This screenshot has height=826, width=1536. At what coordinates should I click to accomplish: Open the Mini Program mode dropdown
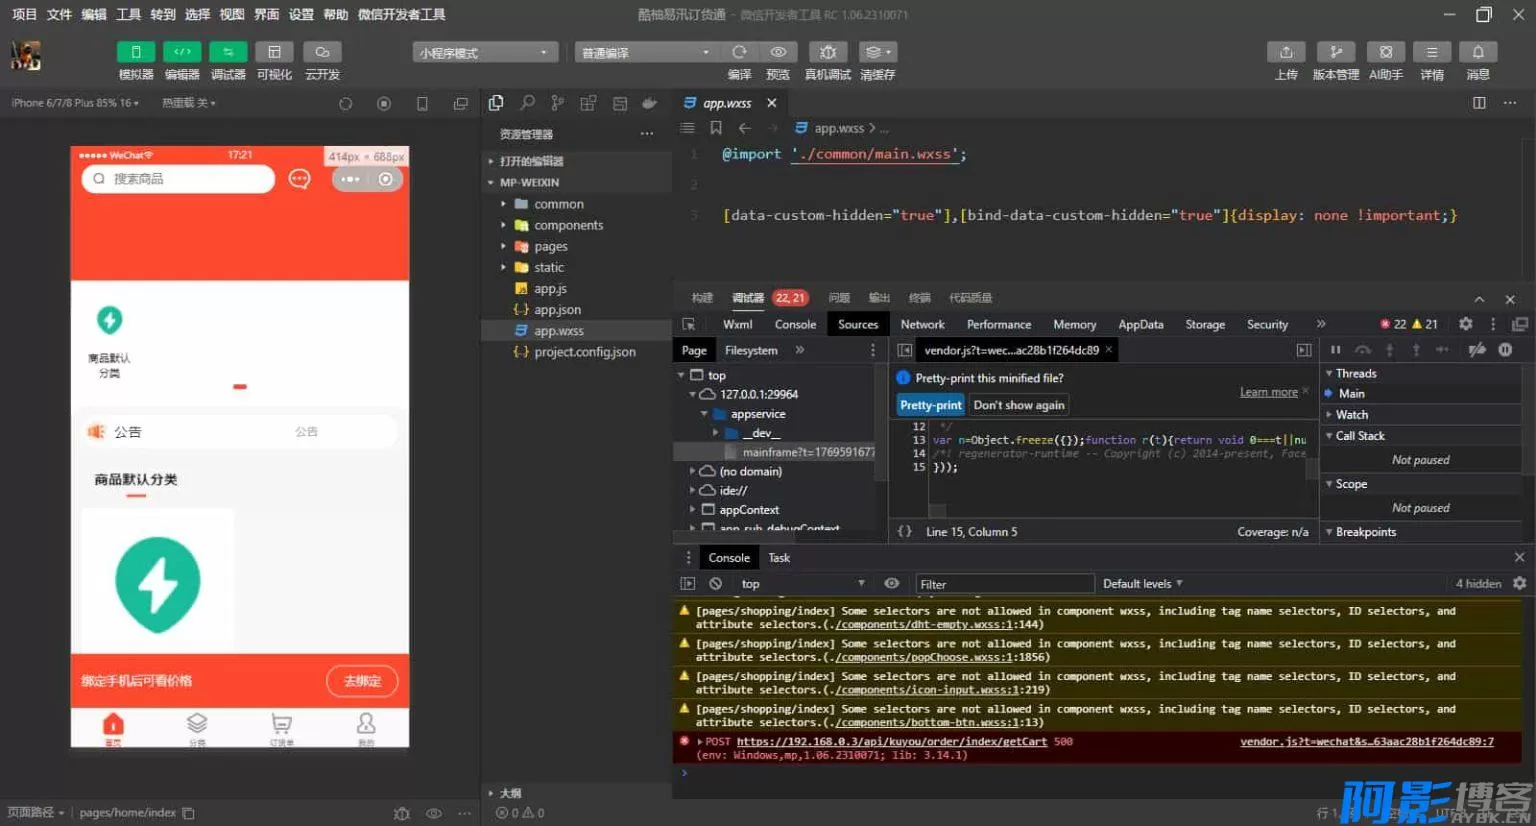[485, 53]
